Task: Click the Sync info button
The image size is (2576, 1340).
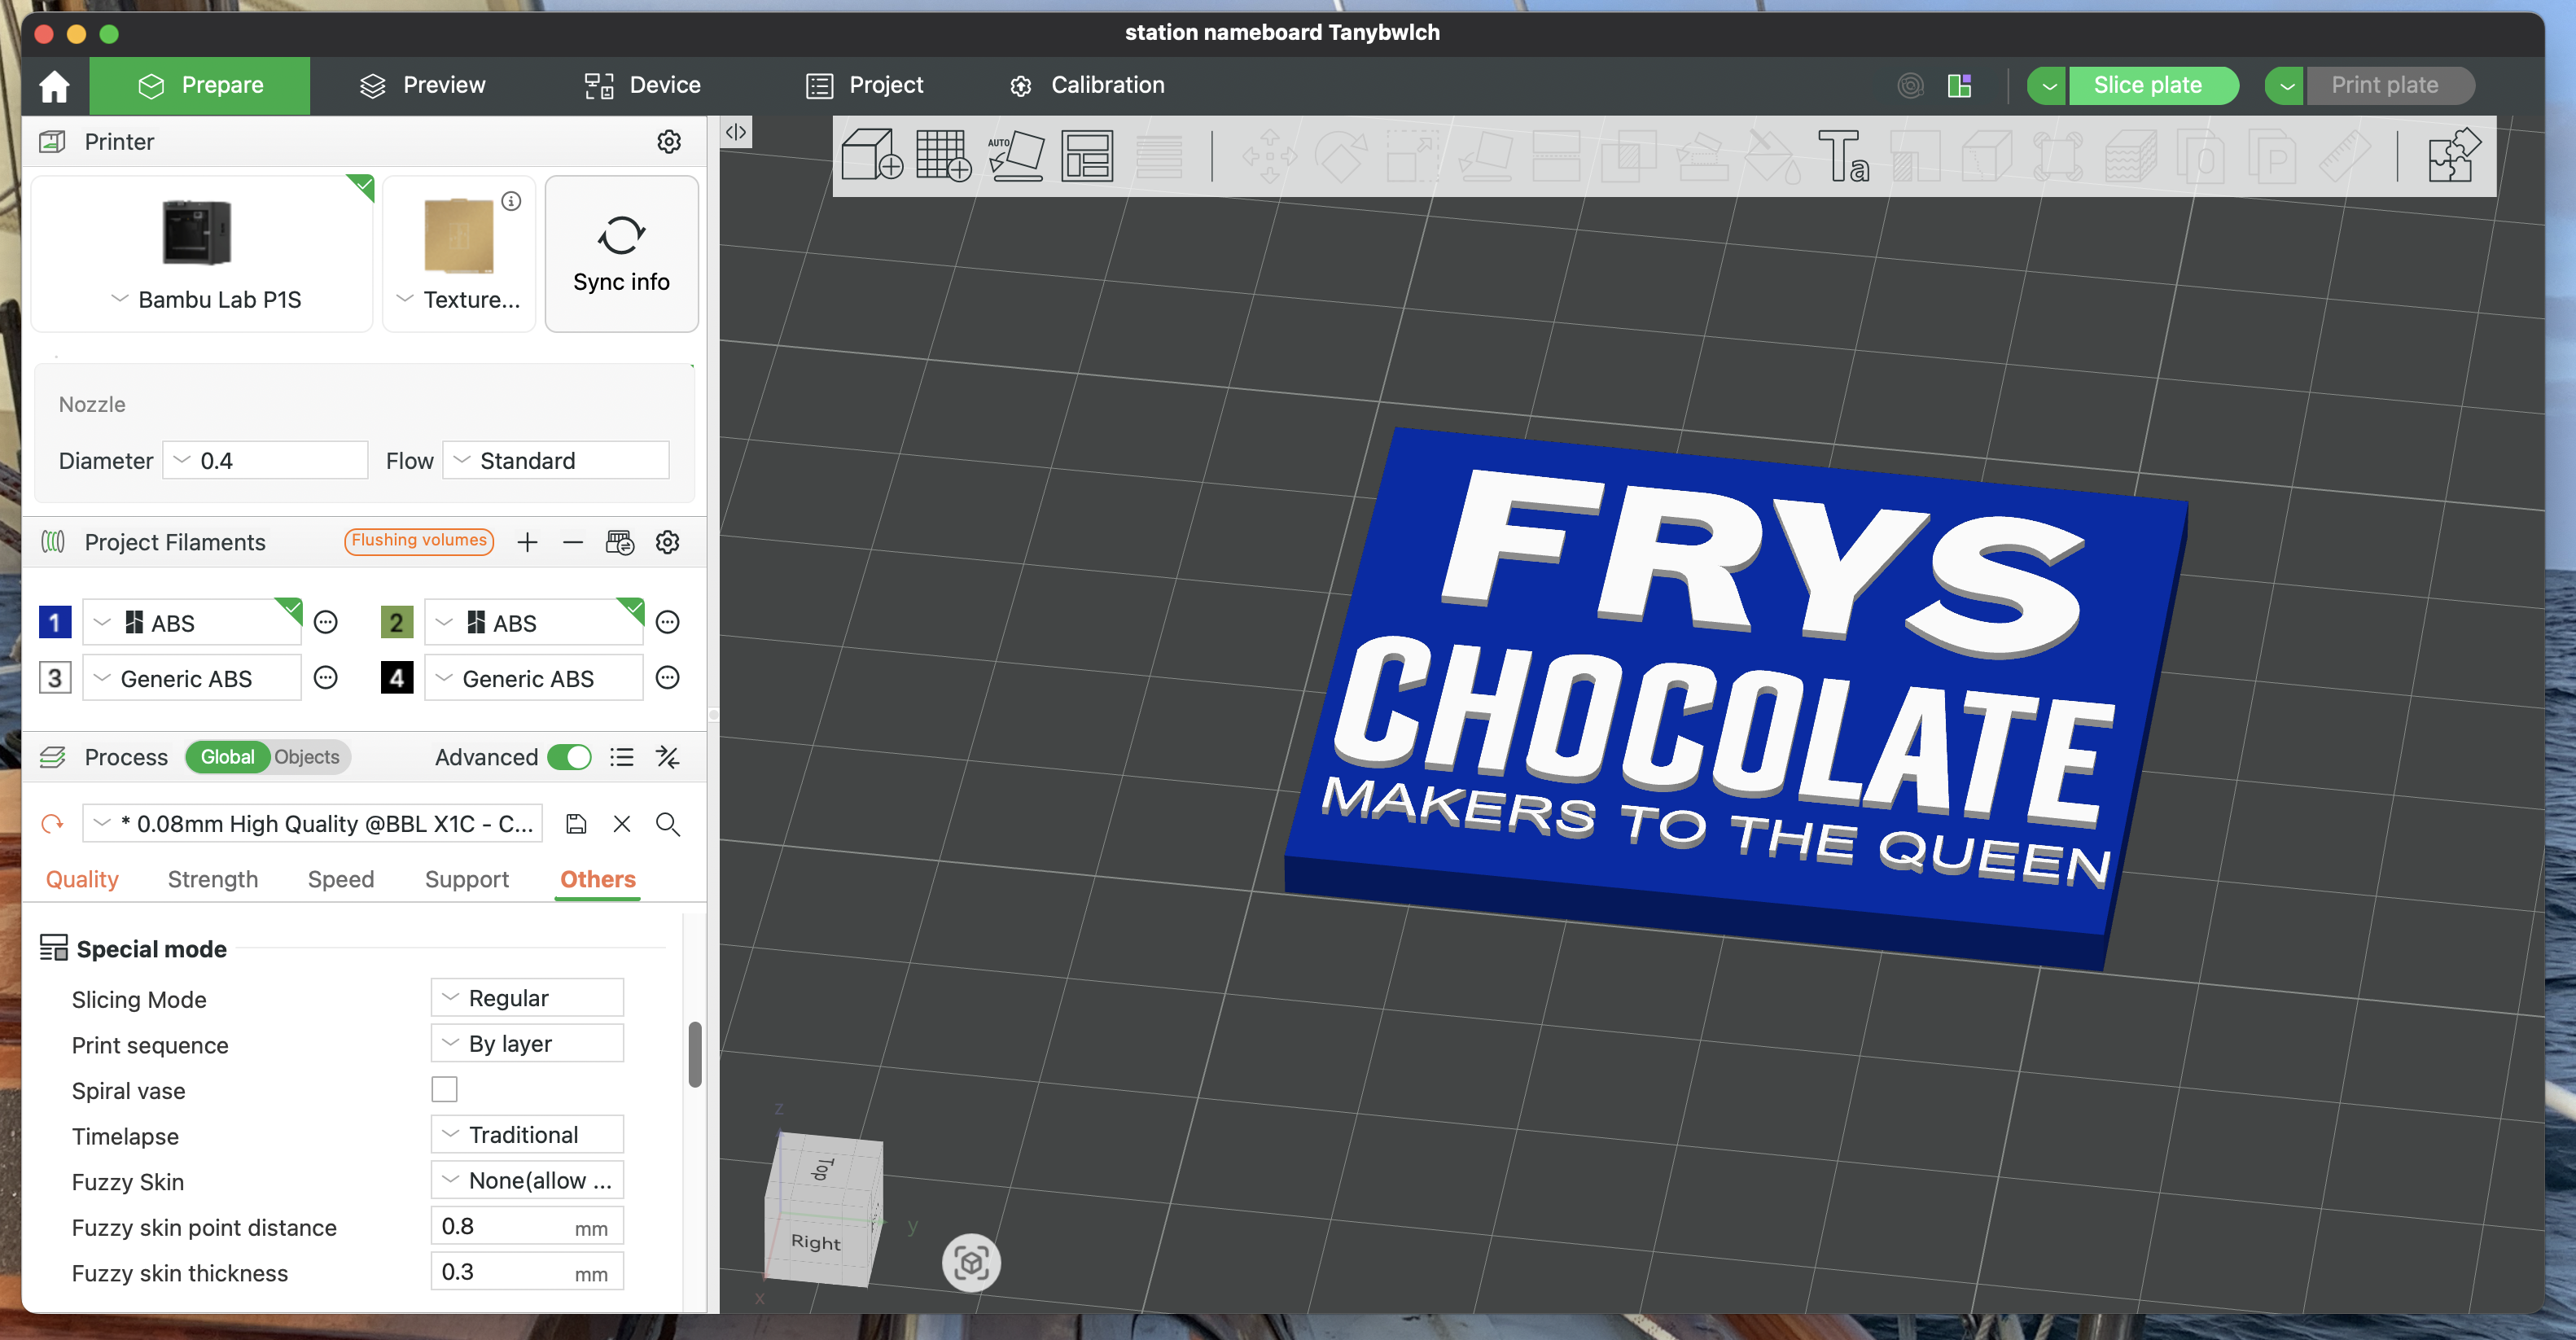Action: pyautogui.click(x=621, y=254)
